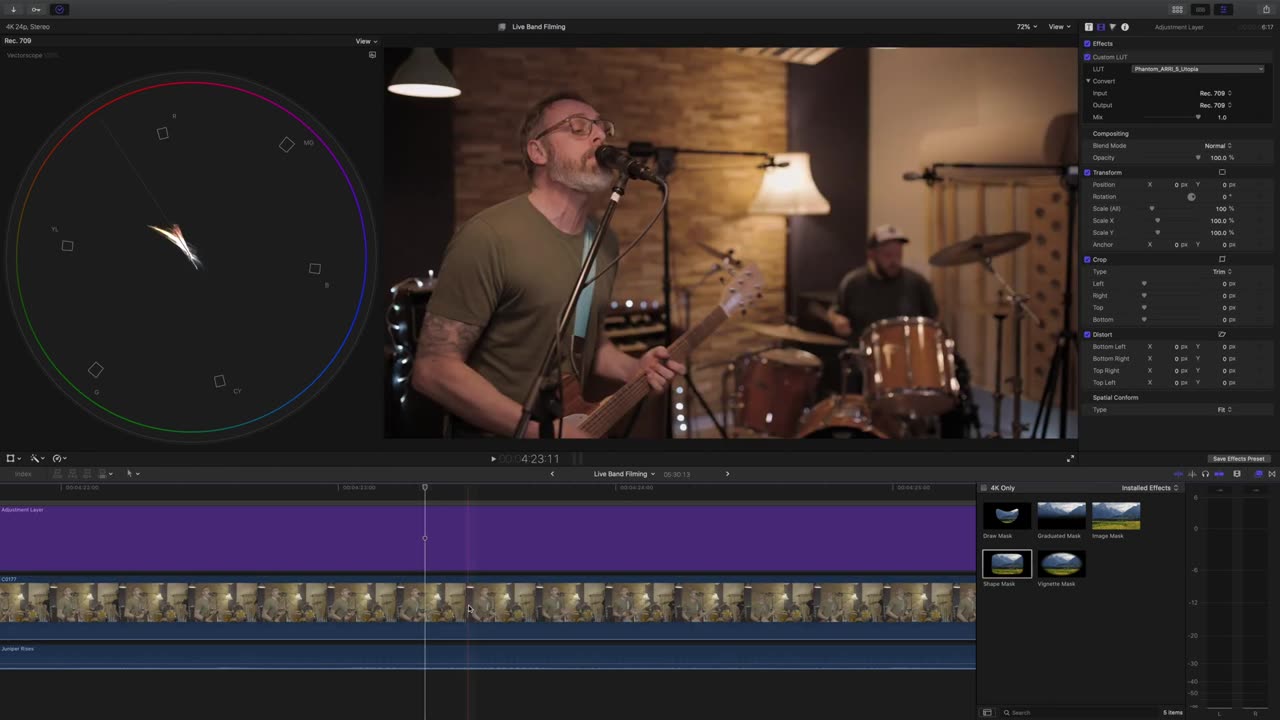Screen dimensions: 1280x720
Task: Click the Index button
Action: pos(23,474)
